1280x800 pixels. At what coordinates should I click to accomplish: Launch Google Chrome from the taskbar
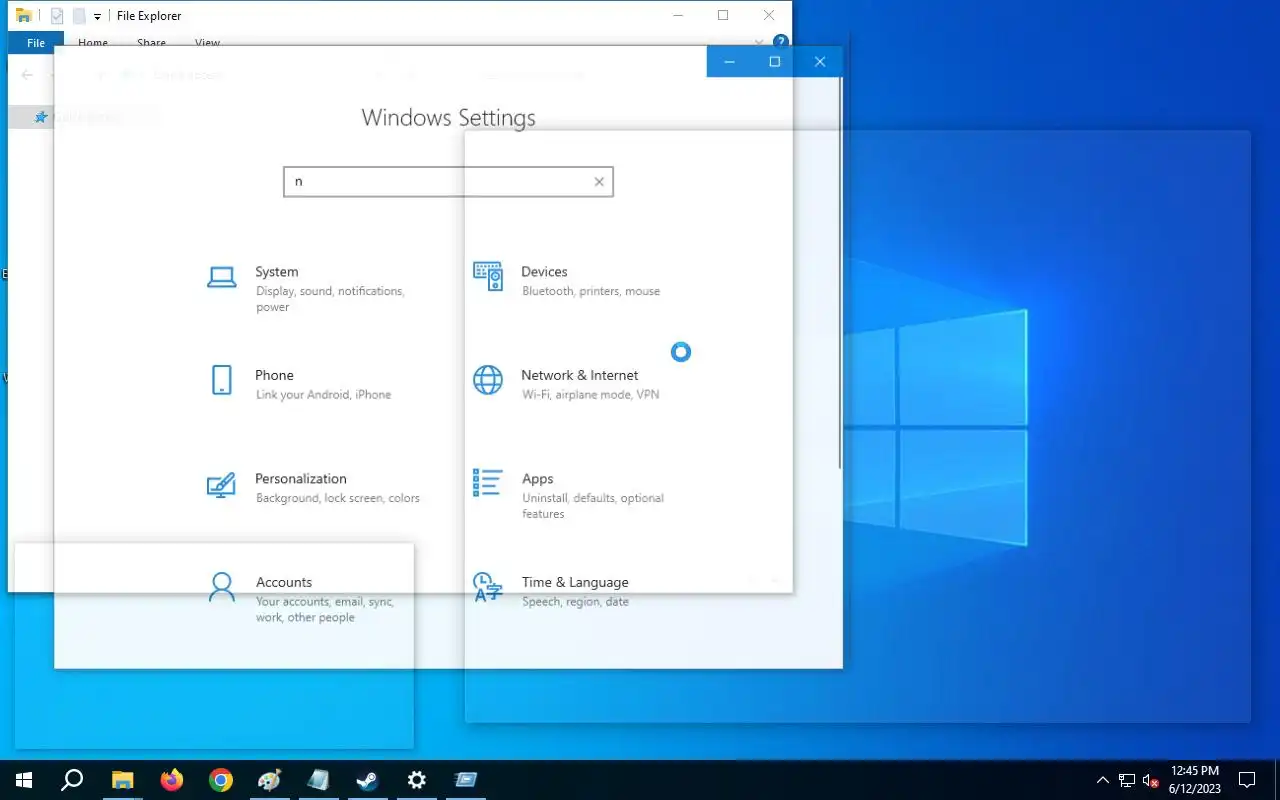pyautogui.click(x=221, y=780)
